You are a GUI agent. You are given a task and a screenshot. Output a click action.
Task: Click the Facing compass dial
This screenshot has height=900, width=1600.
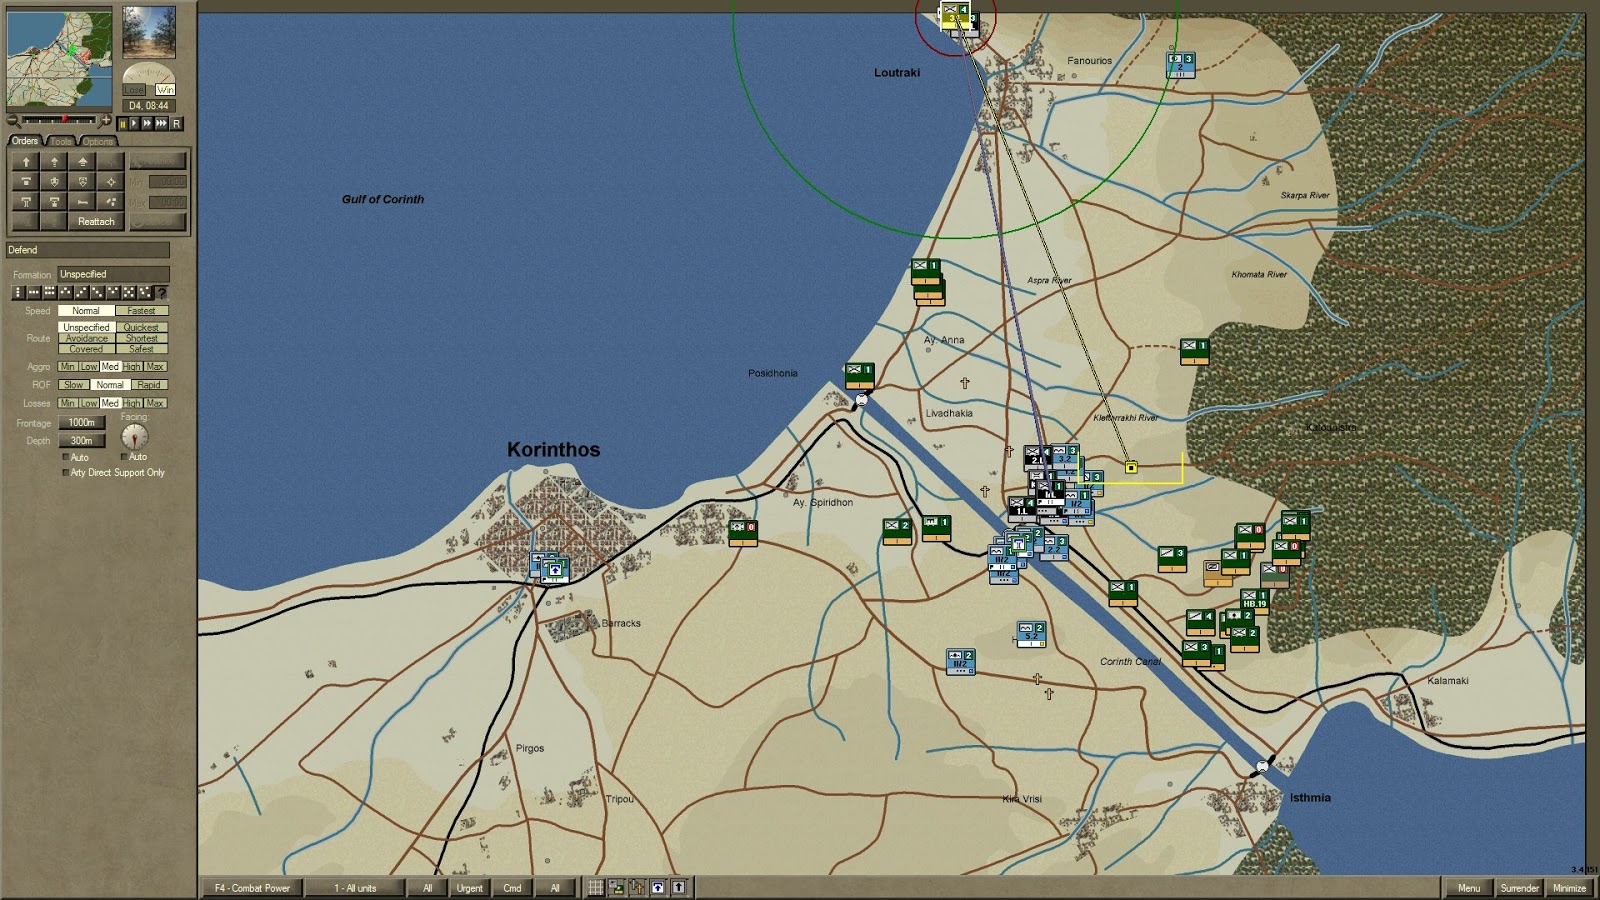pyautogui.click(x=134, y=437)
